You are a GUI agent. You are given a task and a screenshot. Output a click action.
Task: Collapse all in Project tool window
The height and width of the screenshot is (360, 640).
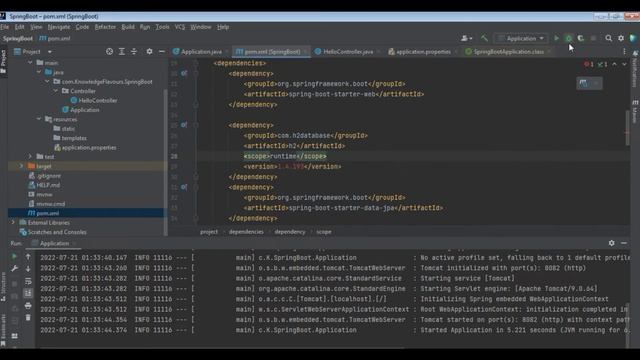(x=134, y=51)
